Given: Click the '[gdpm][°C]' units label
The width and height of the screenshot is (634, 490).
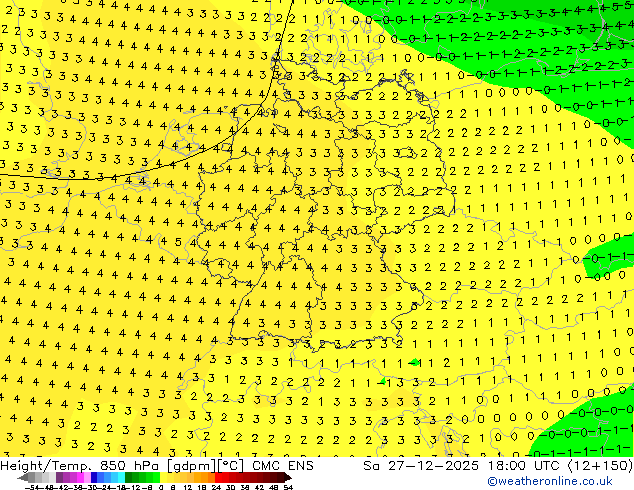Looking at the screenshot, I should point(205,466).
